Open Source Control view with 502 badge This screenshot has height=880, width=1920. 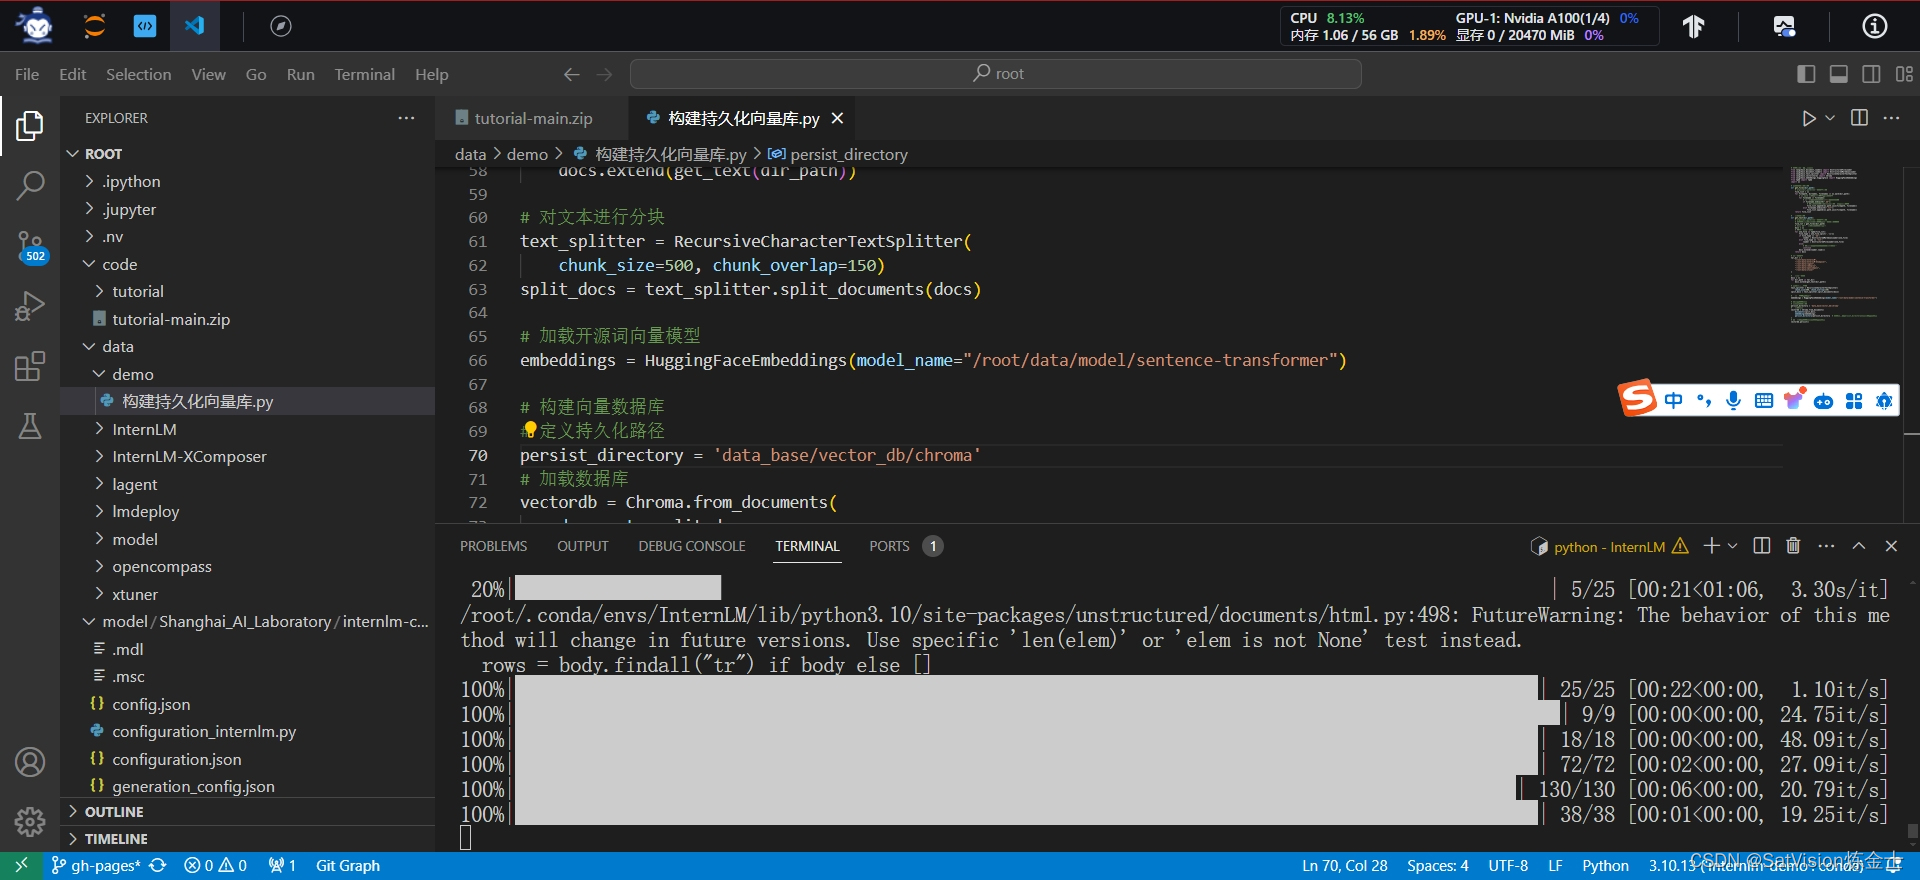[30, 246]
